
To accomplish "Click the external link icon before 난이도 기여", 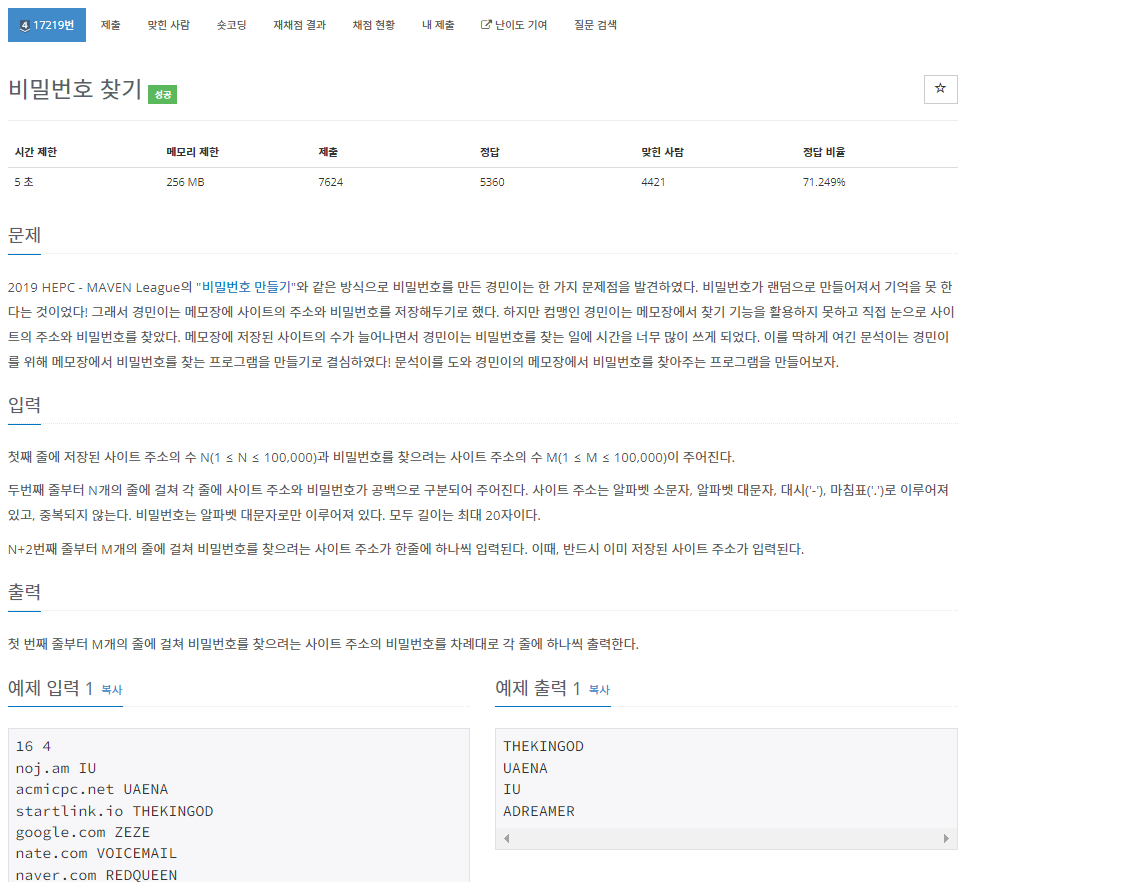I will [486, 25].
